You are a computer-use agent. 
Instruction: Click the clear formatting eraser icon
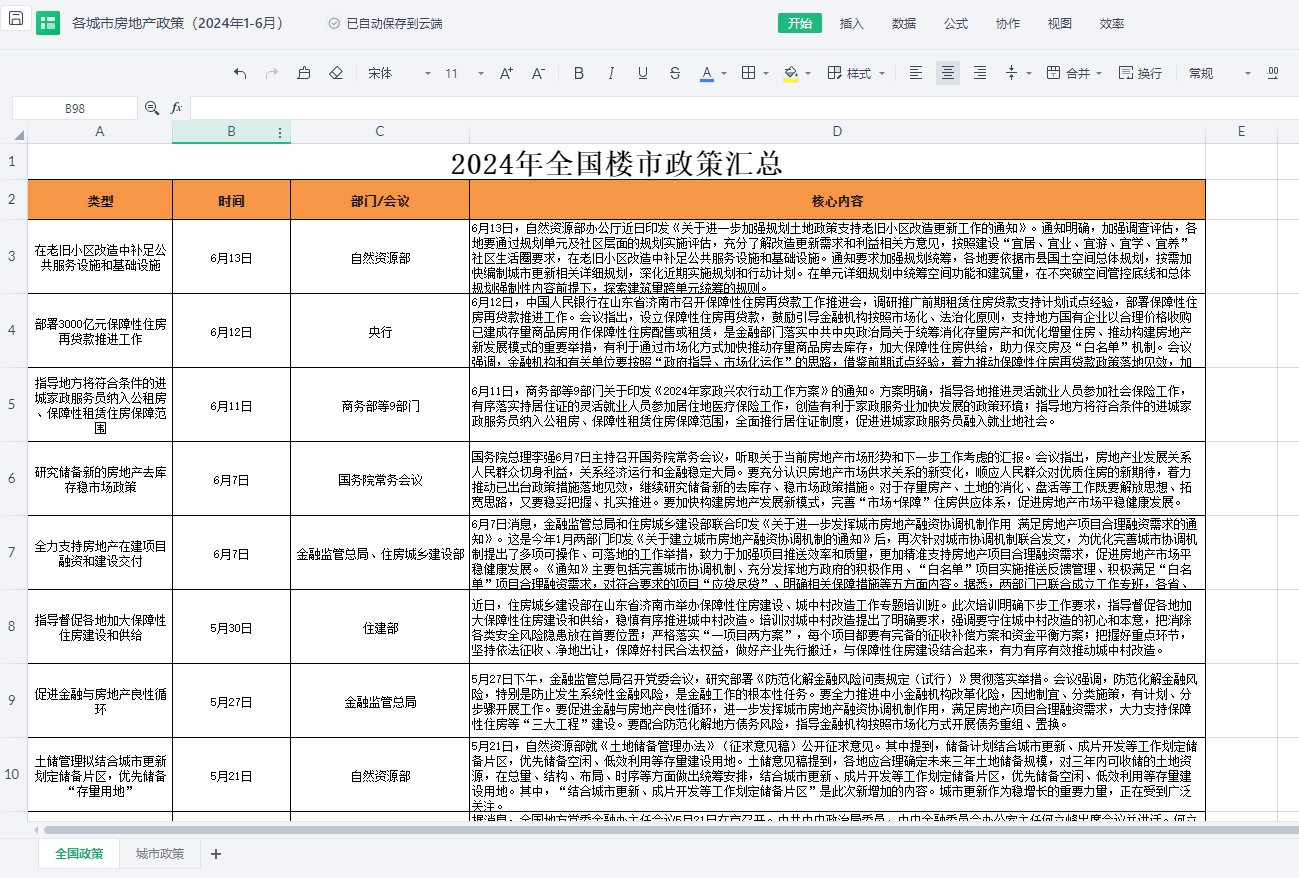point(336,73)
